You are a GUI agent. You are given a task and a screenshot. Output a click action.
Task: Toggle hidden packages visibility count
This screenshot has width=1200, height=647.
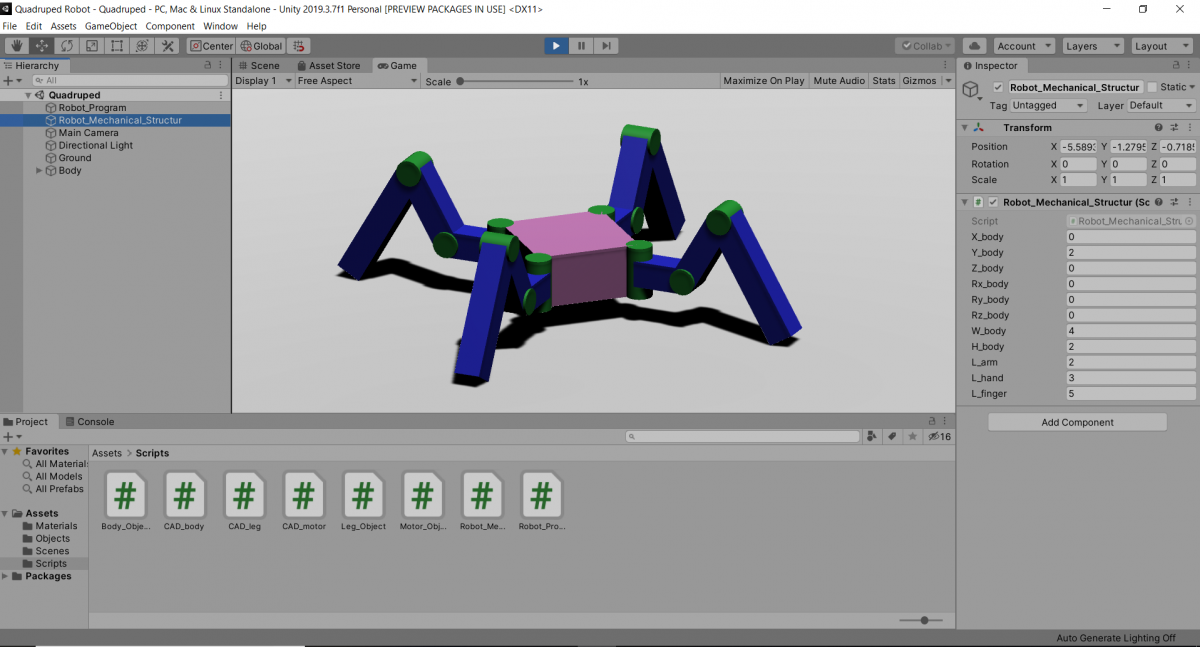(940, 437)
